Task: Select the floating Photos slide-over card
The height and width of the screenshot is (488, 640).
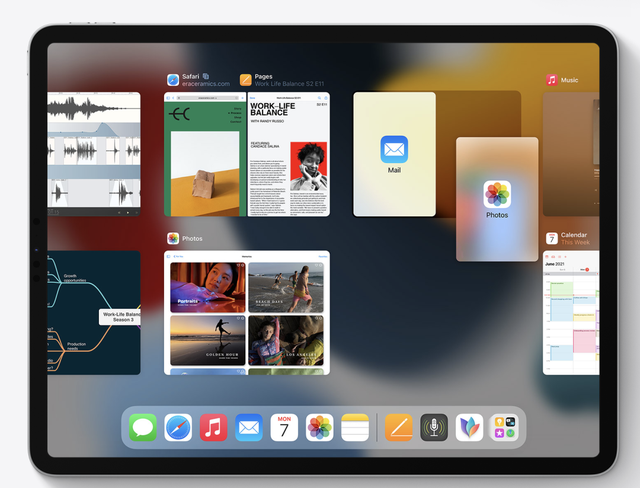Action: 497,199
